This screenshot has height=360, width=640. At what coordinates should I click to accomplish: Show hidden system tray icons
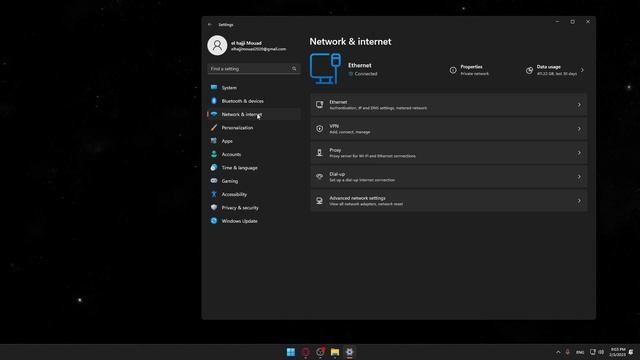point(558,352)
